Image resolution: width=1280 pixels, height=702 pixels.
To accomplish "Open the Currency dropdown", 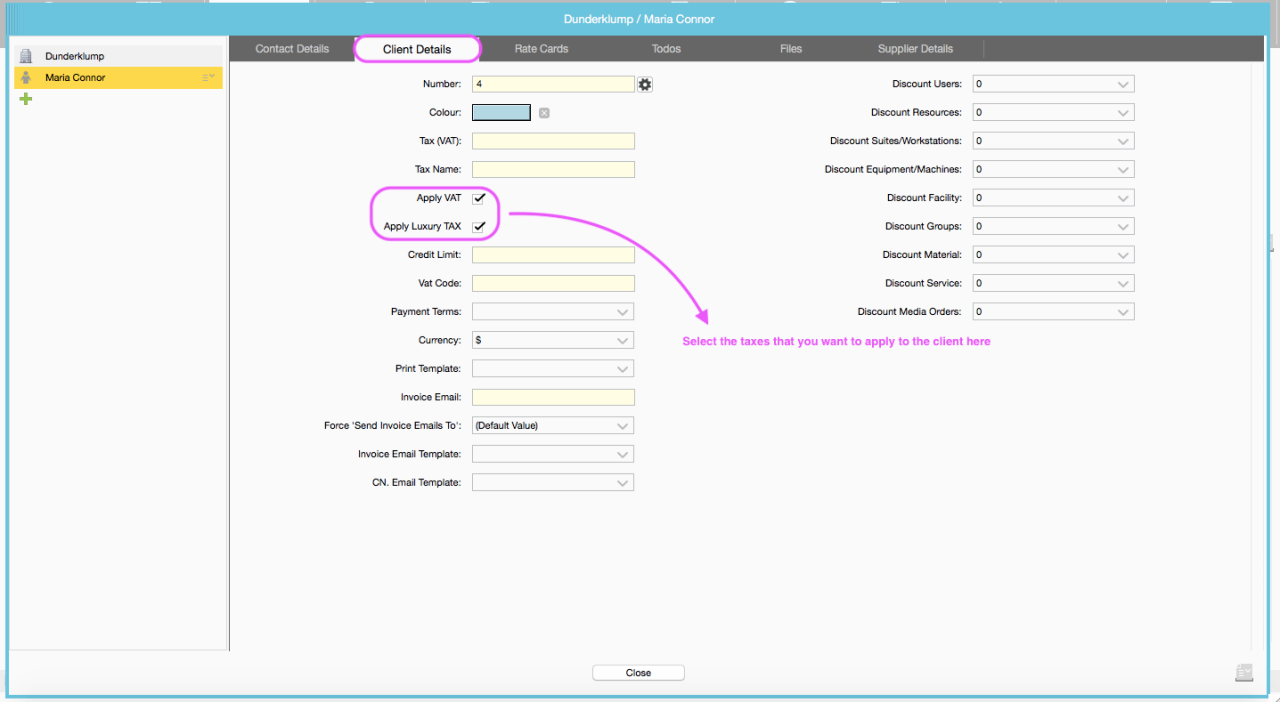I will 553,340.
